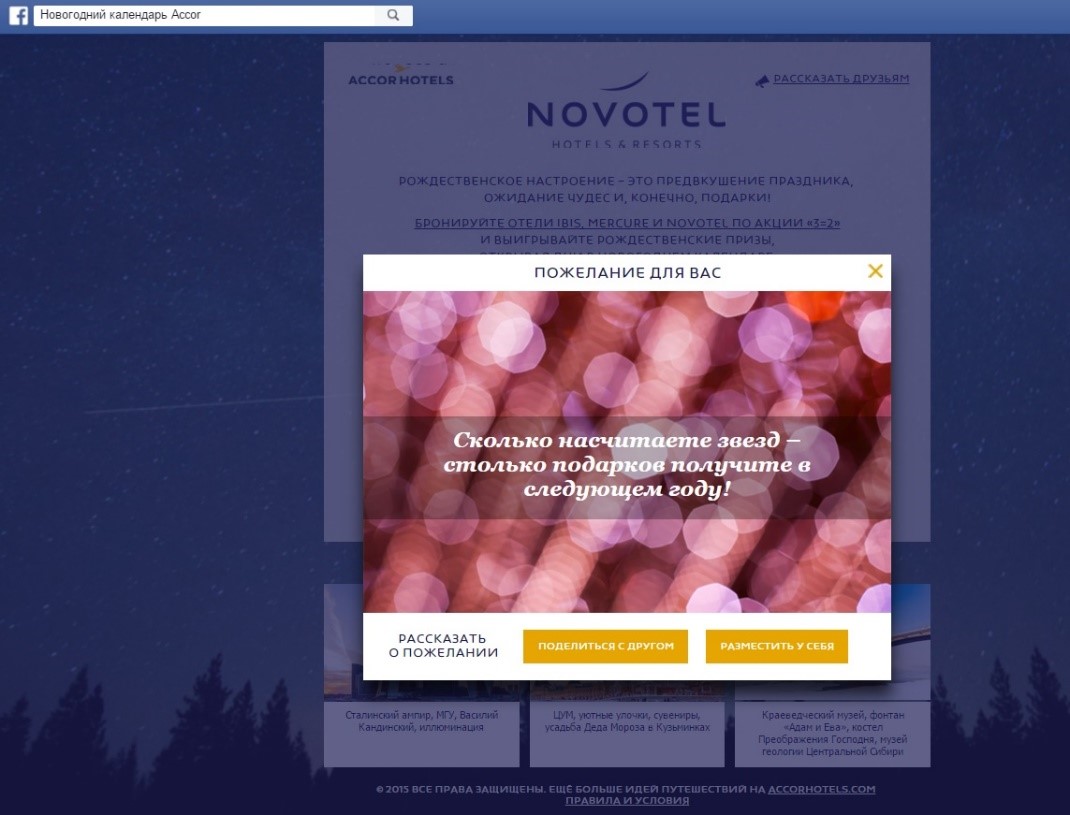
Task: Open the Facebook logo icon
Action: pyautogui.click(x=18, y=15)
